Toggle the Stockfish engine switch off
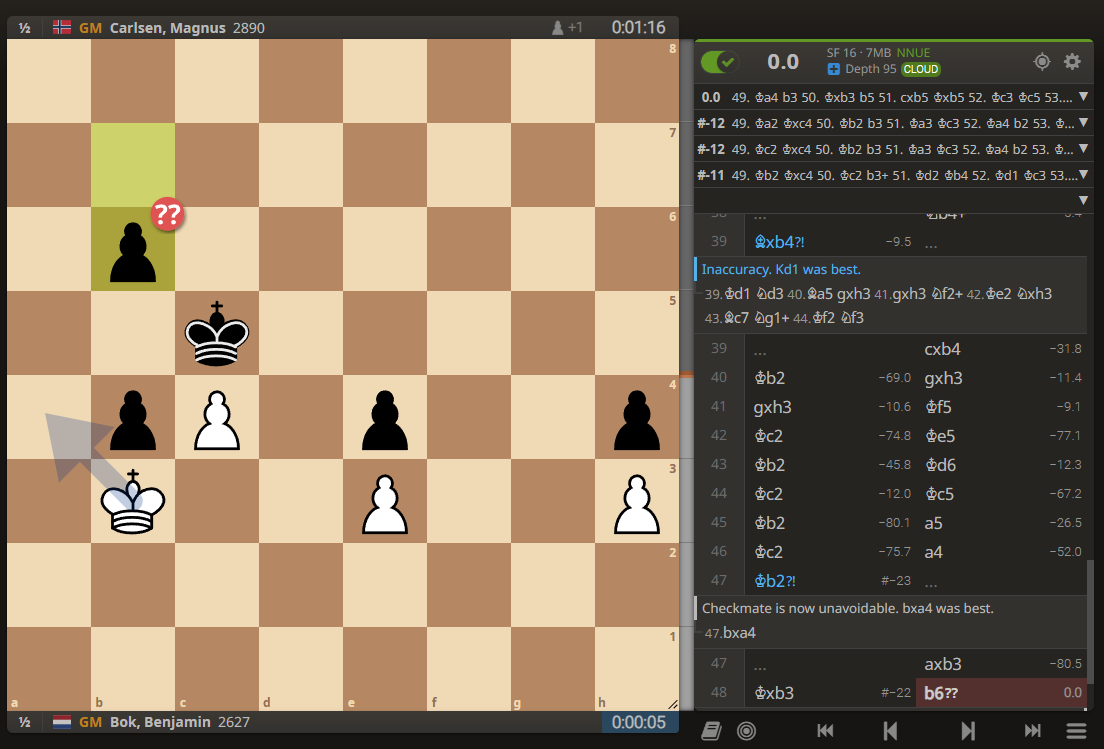The width and height of the screenshot is (1104, 749). pyautogui.click(x=719, y=62)
